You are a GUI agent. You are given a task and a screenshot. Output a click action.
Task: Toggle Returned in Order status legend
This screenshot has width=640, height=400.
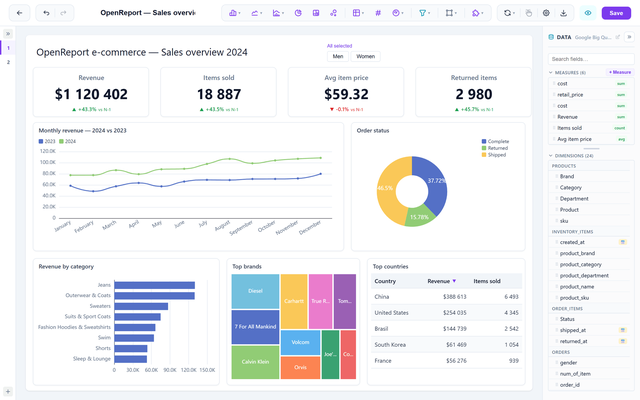click(495, 148)
